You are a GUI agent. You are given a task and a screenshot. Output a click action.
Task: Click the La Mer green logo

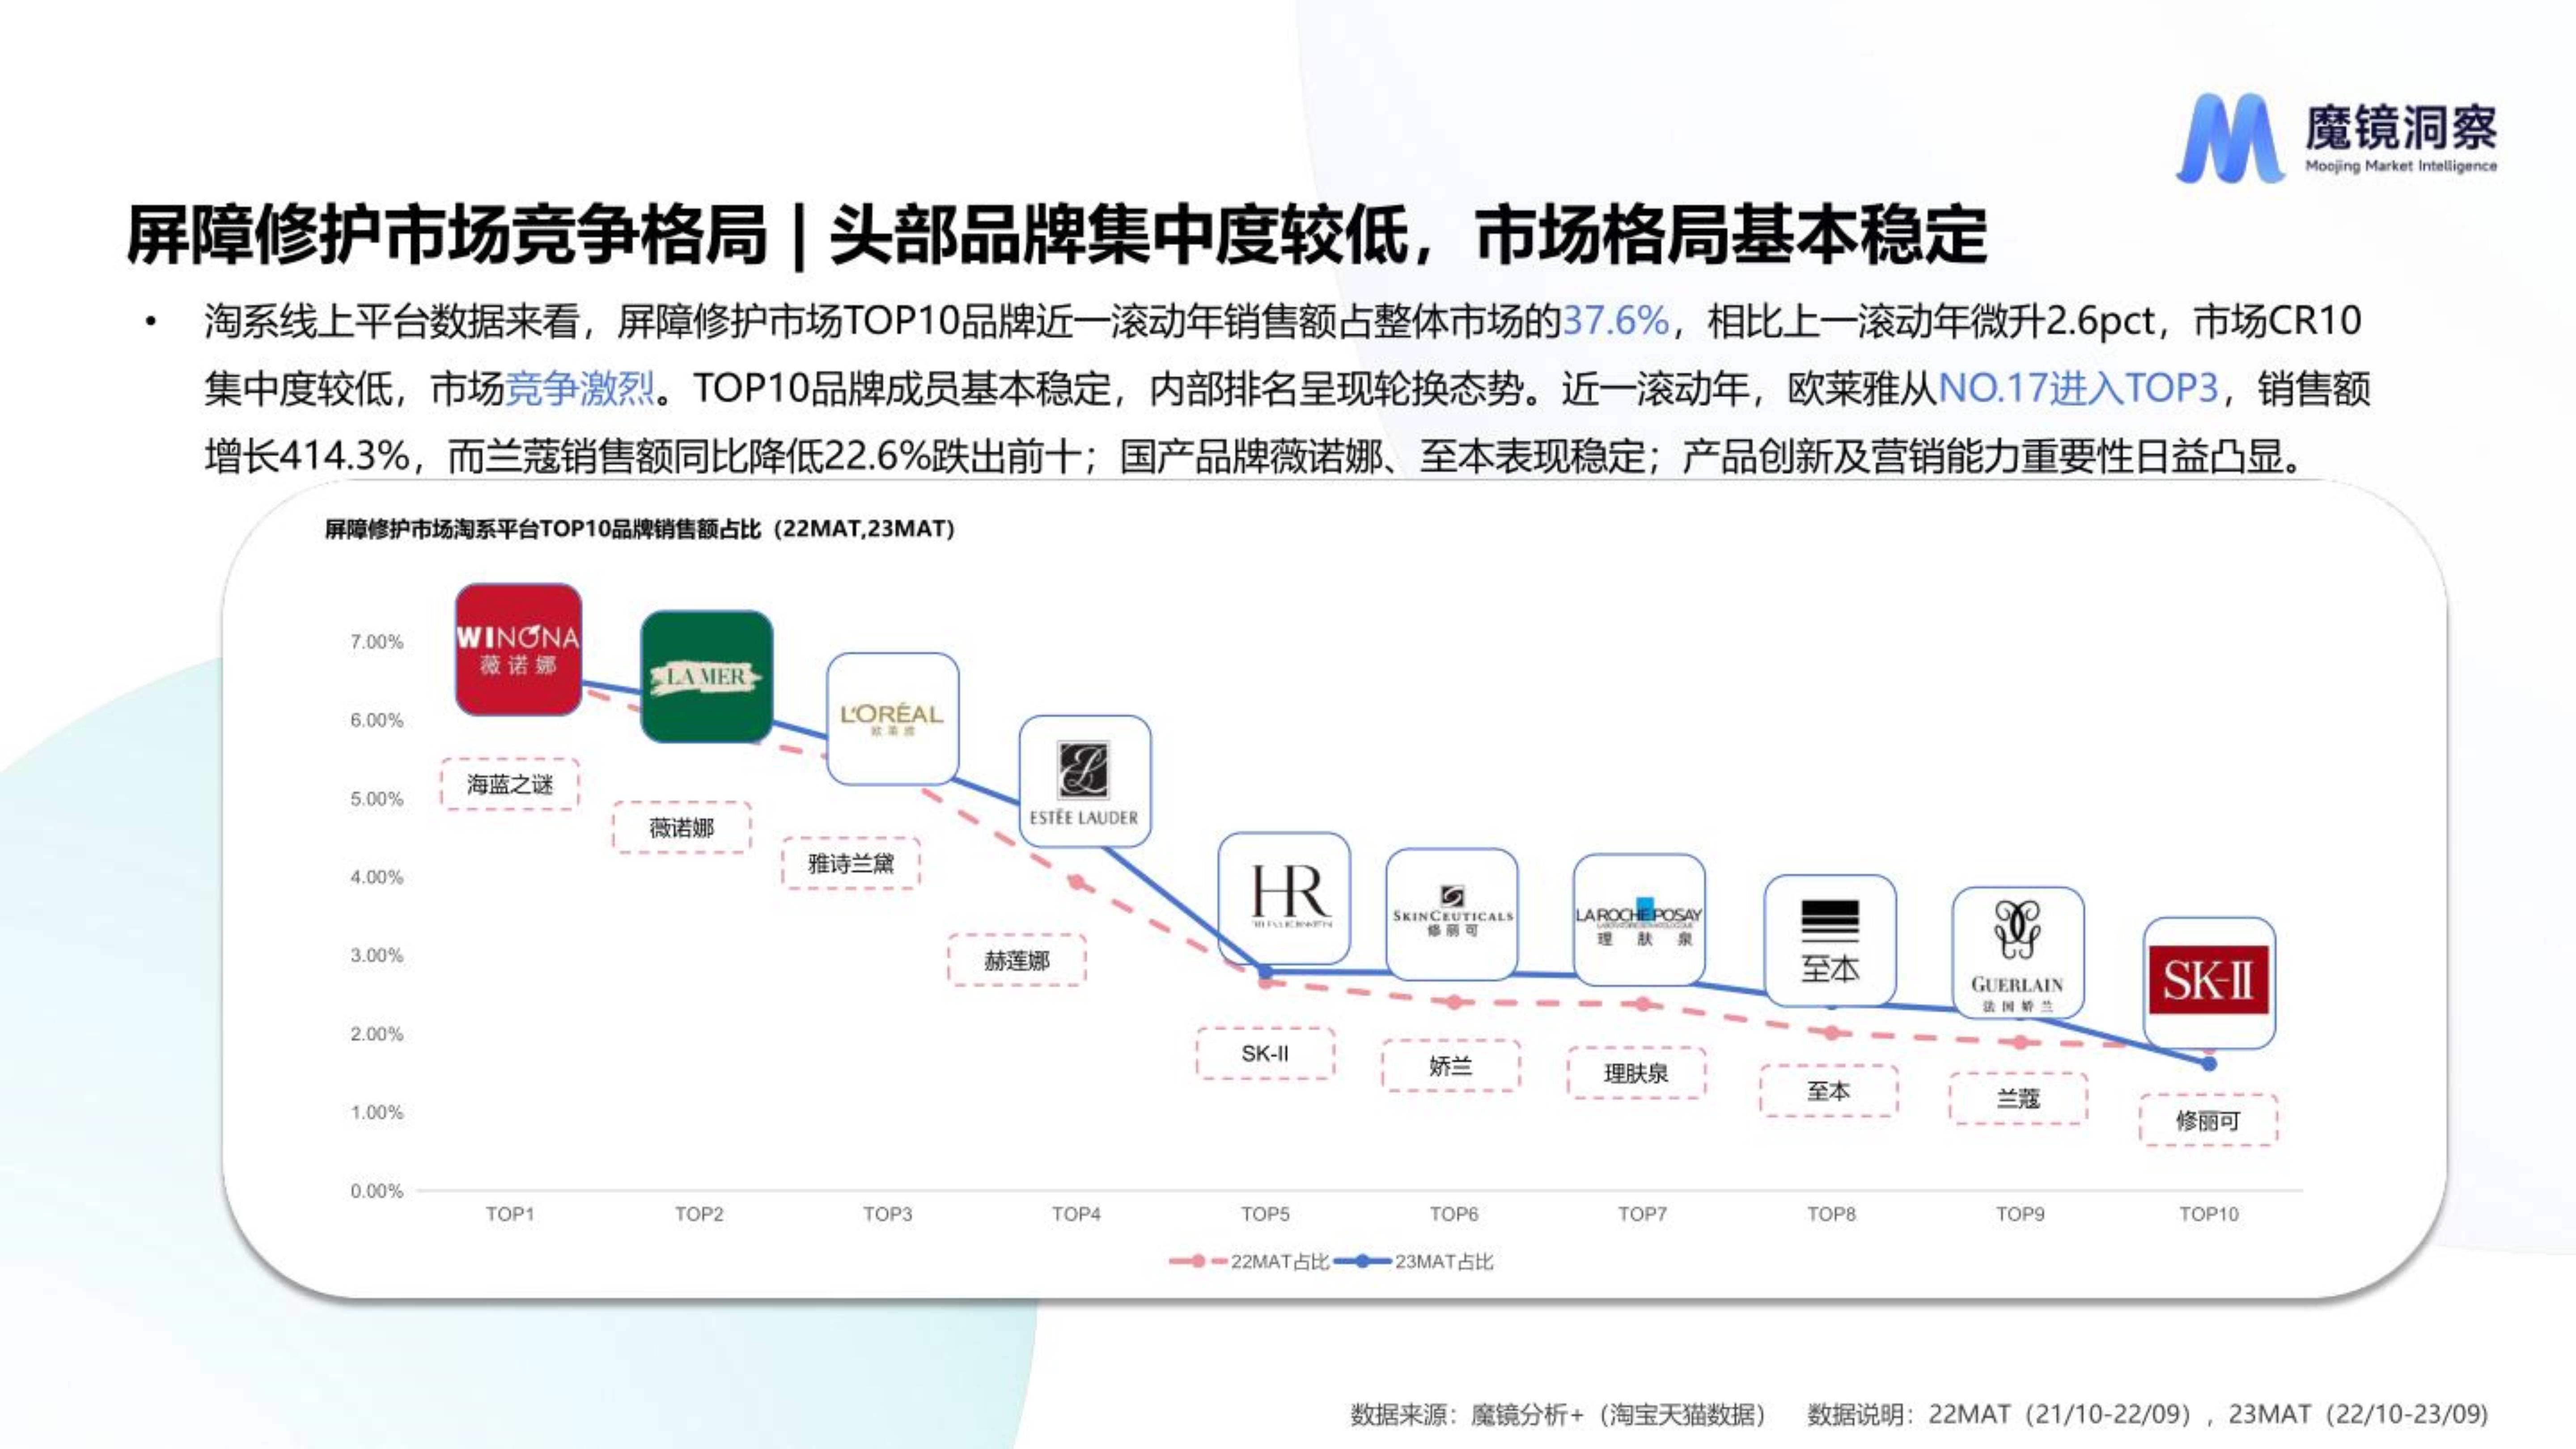(706, 677)
